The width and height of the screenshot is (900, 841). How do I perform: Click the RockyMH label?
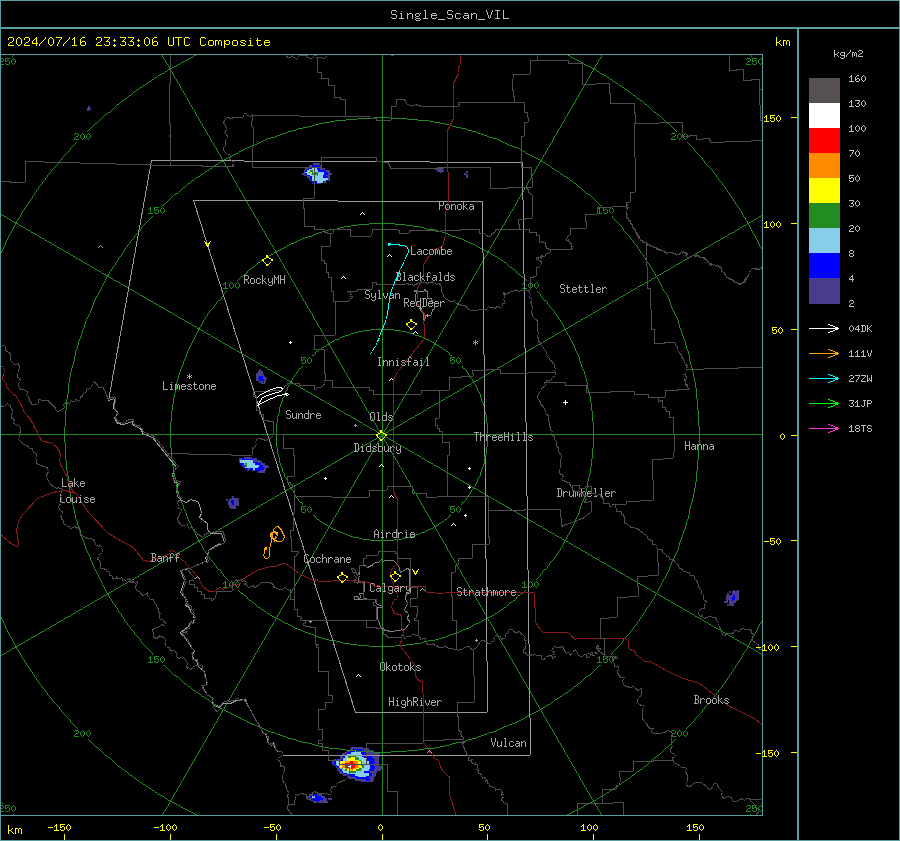coord(264,280)
